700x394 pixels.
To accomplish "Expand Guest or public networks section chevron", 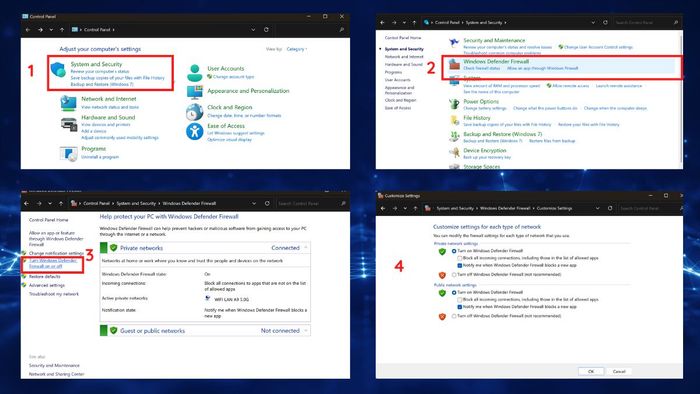I will 306,331.
